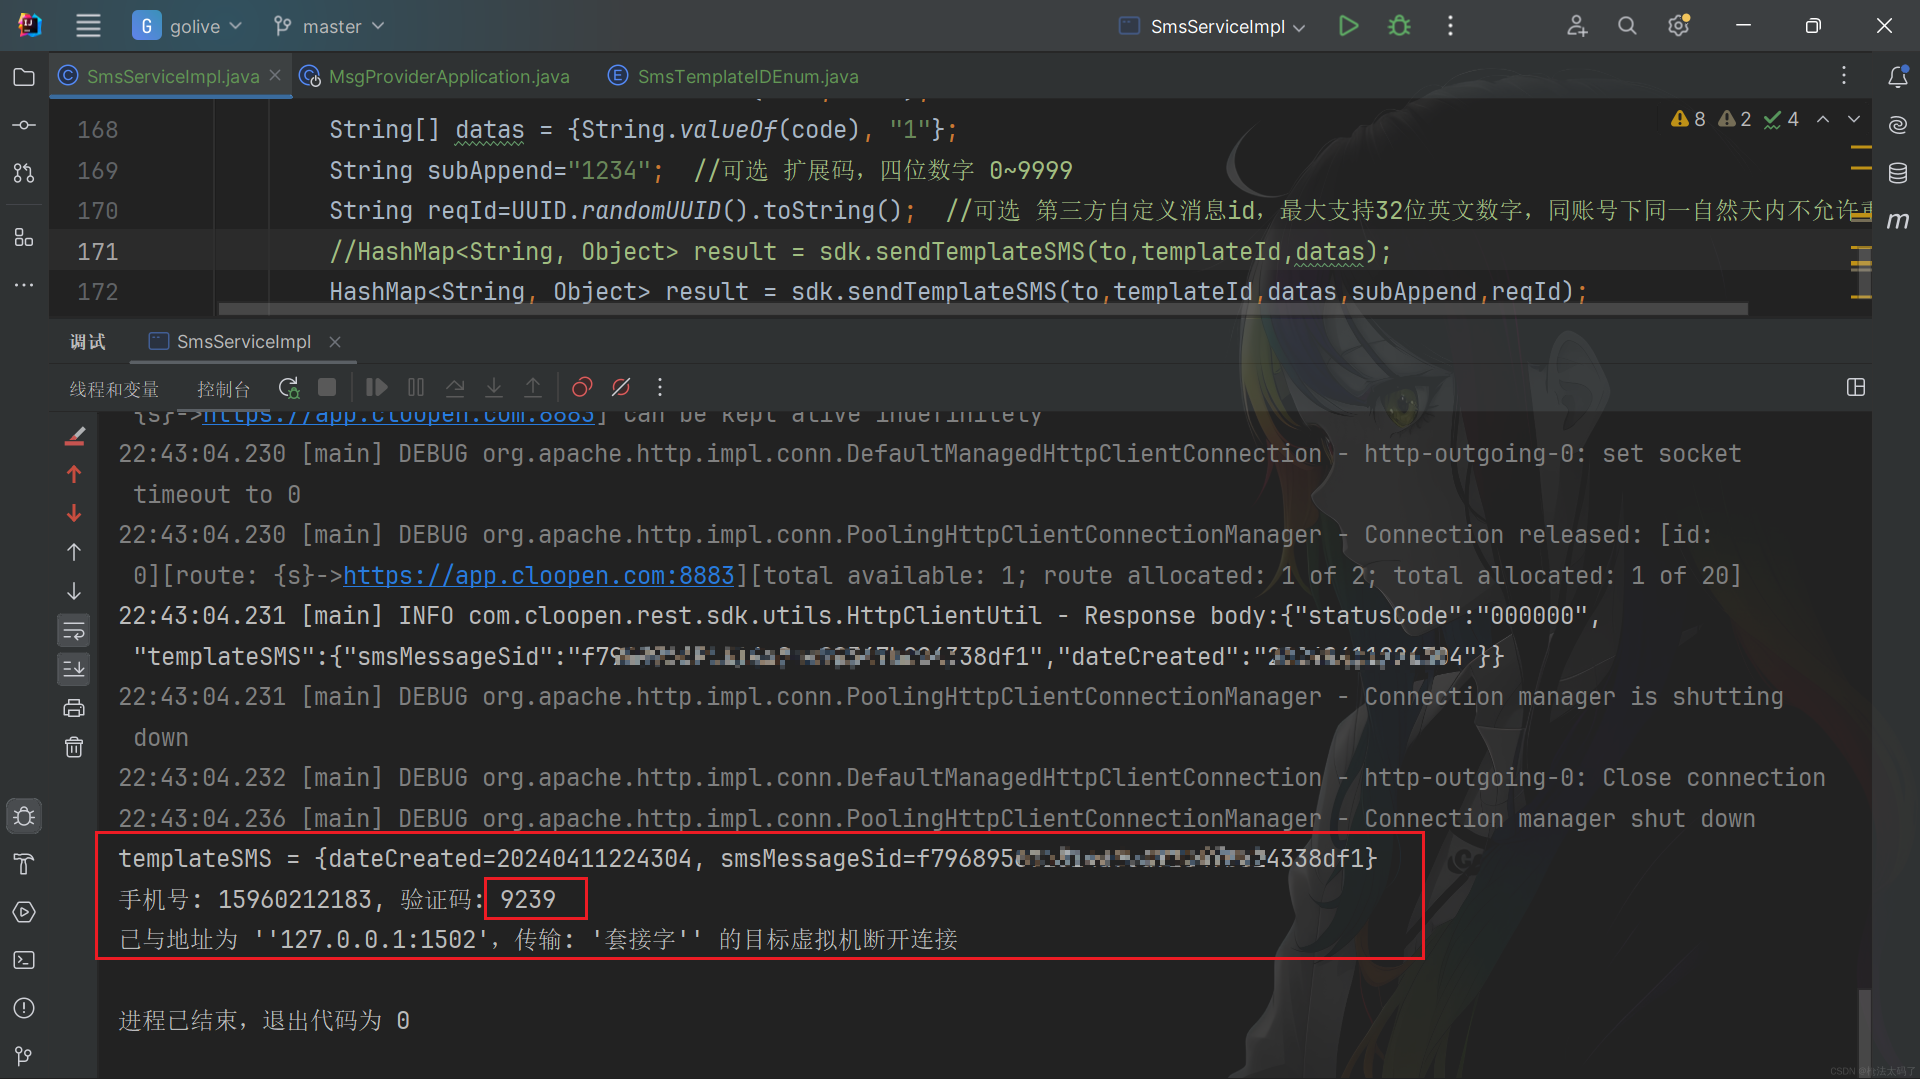Stop the running debug process
The width and height of the screenshot is (1920, 1079).
point(327,387)
